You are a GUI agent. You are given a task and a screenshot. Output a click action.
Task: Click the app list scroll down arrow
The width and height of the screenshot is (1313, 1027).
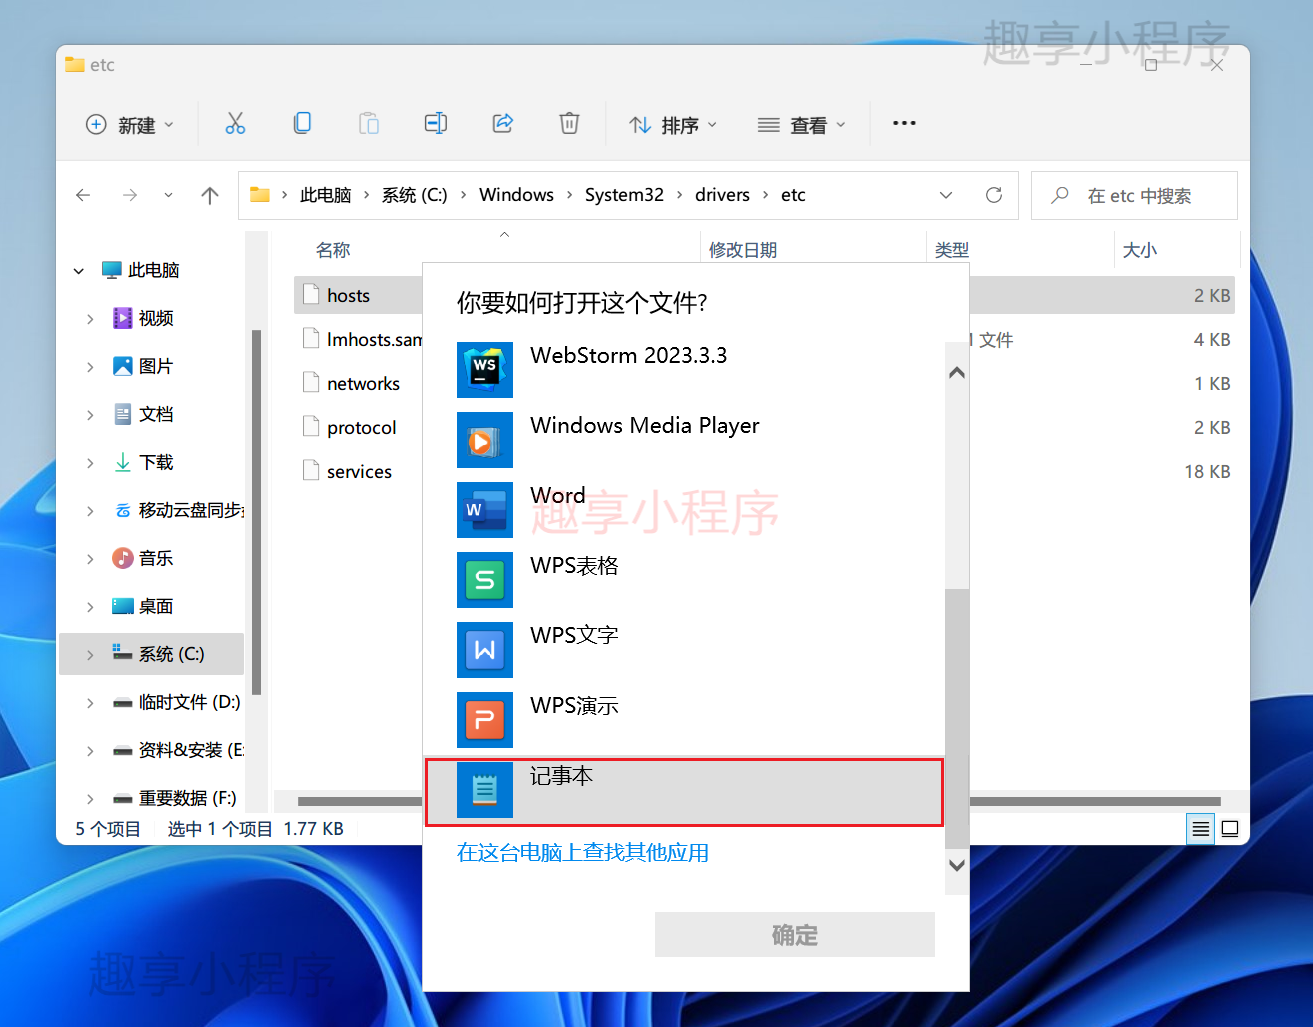pos(957,865)
